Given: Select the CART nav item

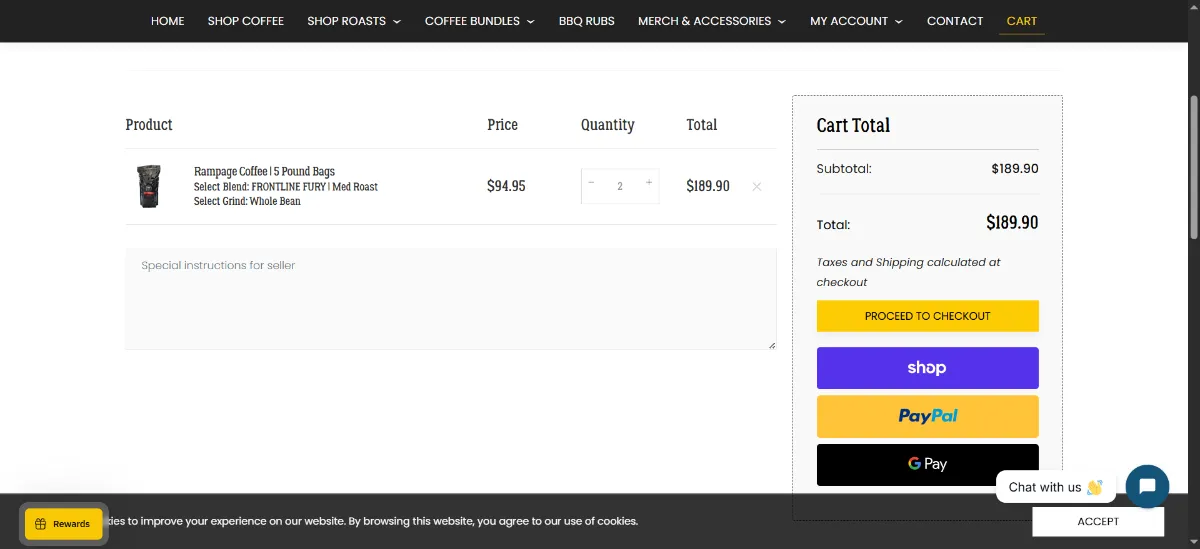Looking at the screenshot, I should pyautogui.click(x=1022, y=21).
